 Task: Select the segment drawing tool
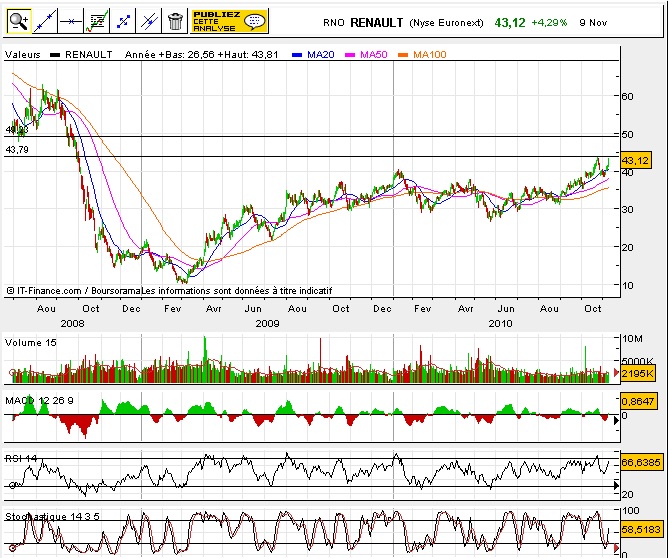coord(123,21)
